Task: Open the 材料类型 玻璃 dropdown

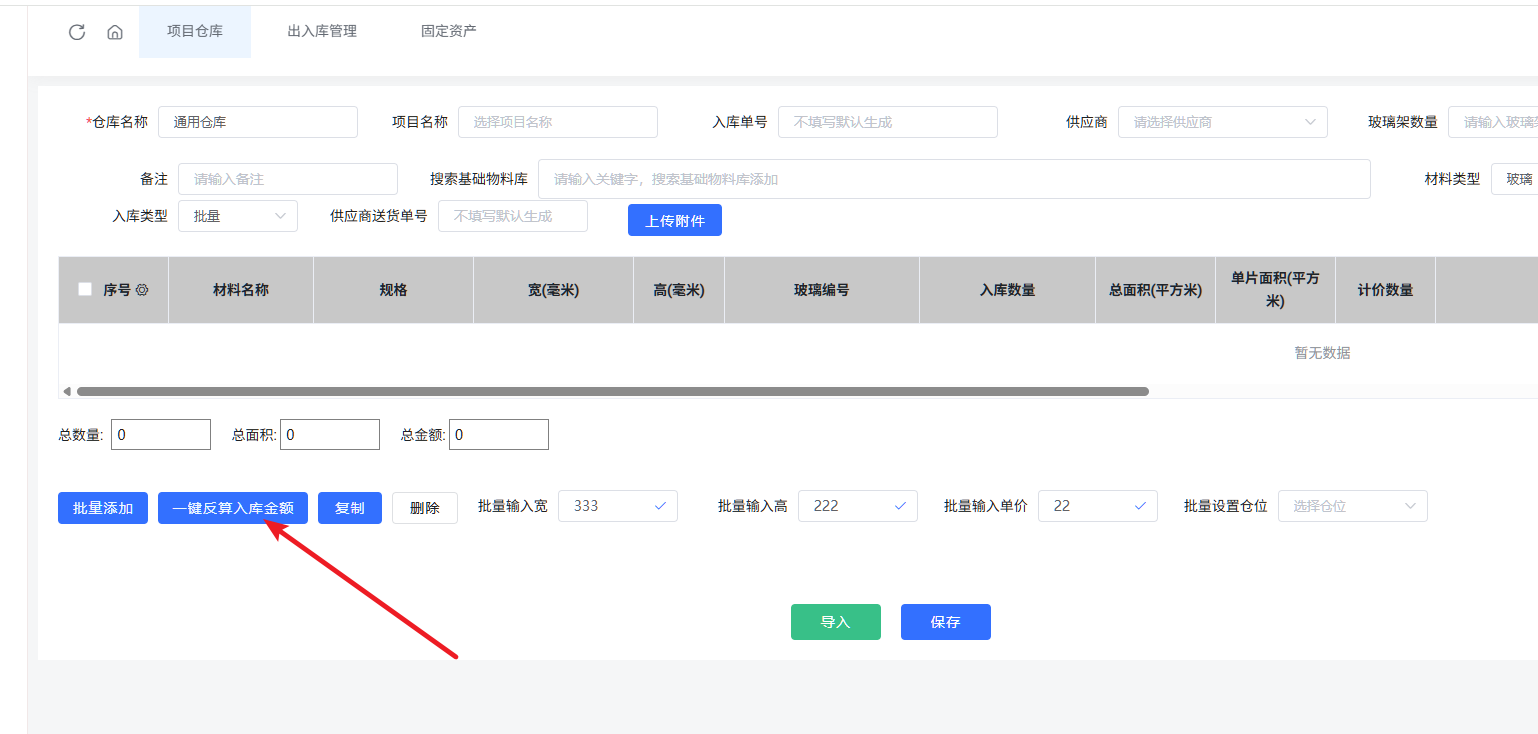Action: [x=1514, y=179]
